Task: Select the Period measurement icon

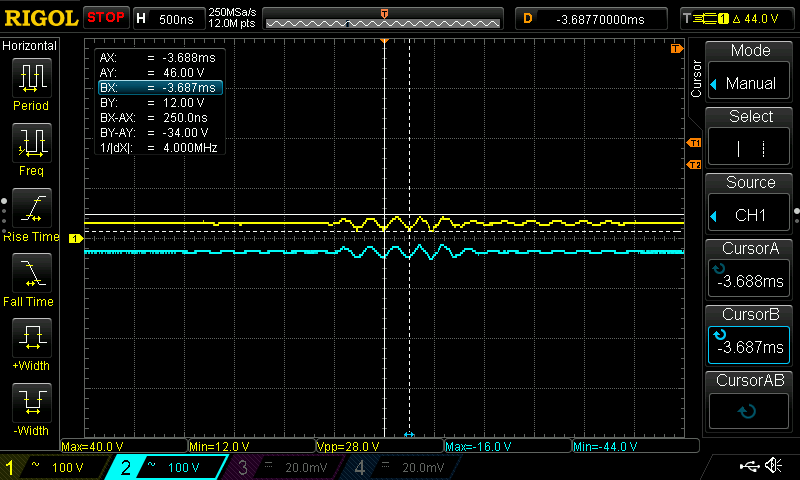Action: 31,80
